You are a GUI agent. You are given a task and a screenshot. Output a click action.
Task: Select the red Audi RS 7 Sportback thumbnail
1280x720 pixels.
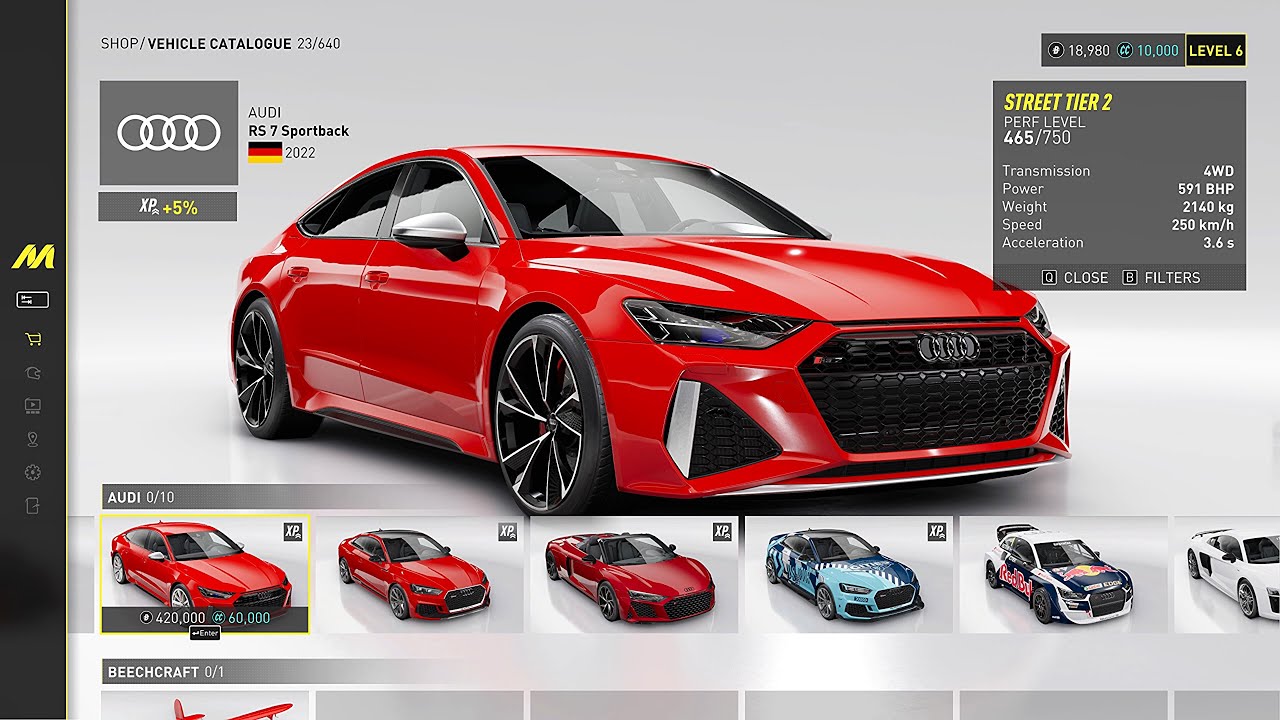coord(205,574)
